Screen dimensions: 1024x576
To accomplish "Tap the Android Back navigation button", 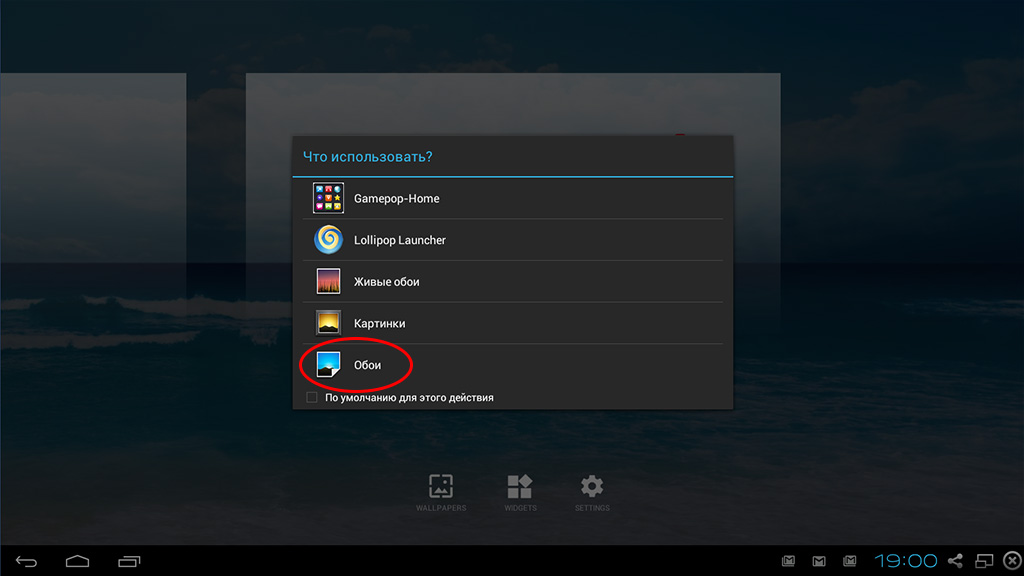I will pyautogui.click(x=26, y=561).
